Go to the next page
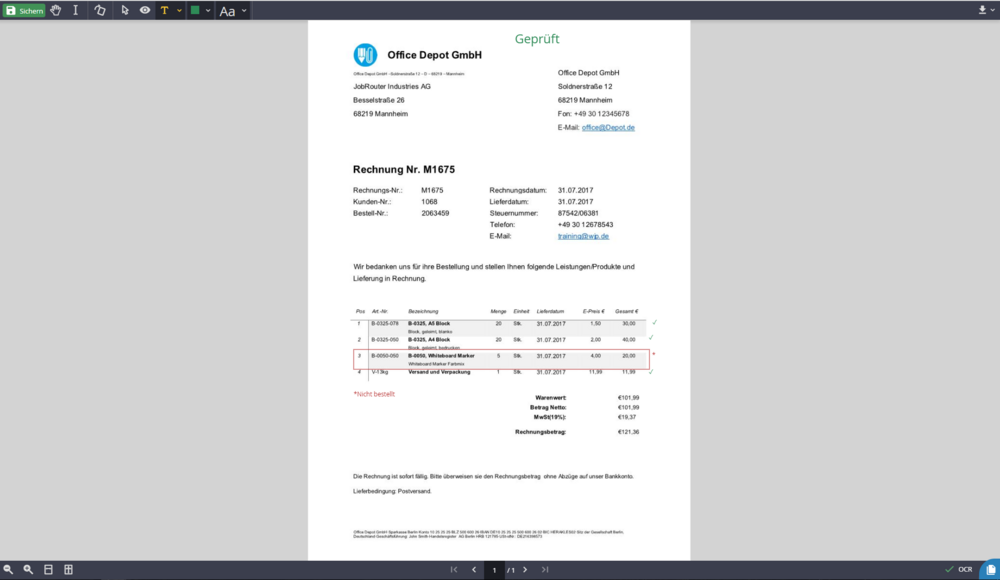 (x=526, y=569)
